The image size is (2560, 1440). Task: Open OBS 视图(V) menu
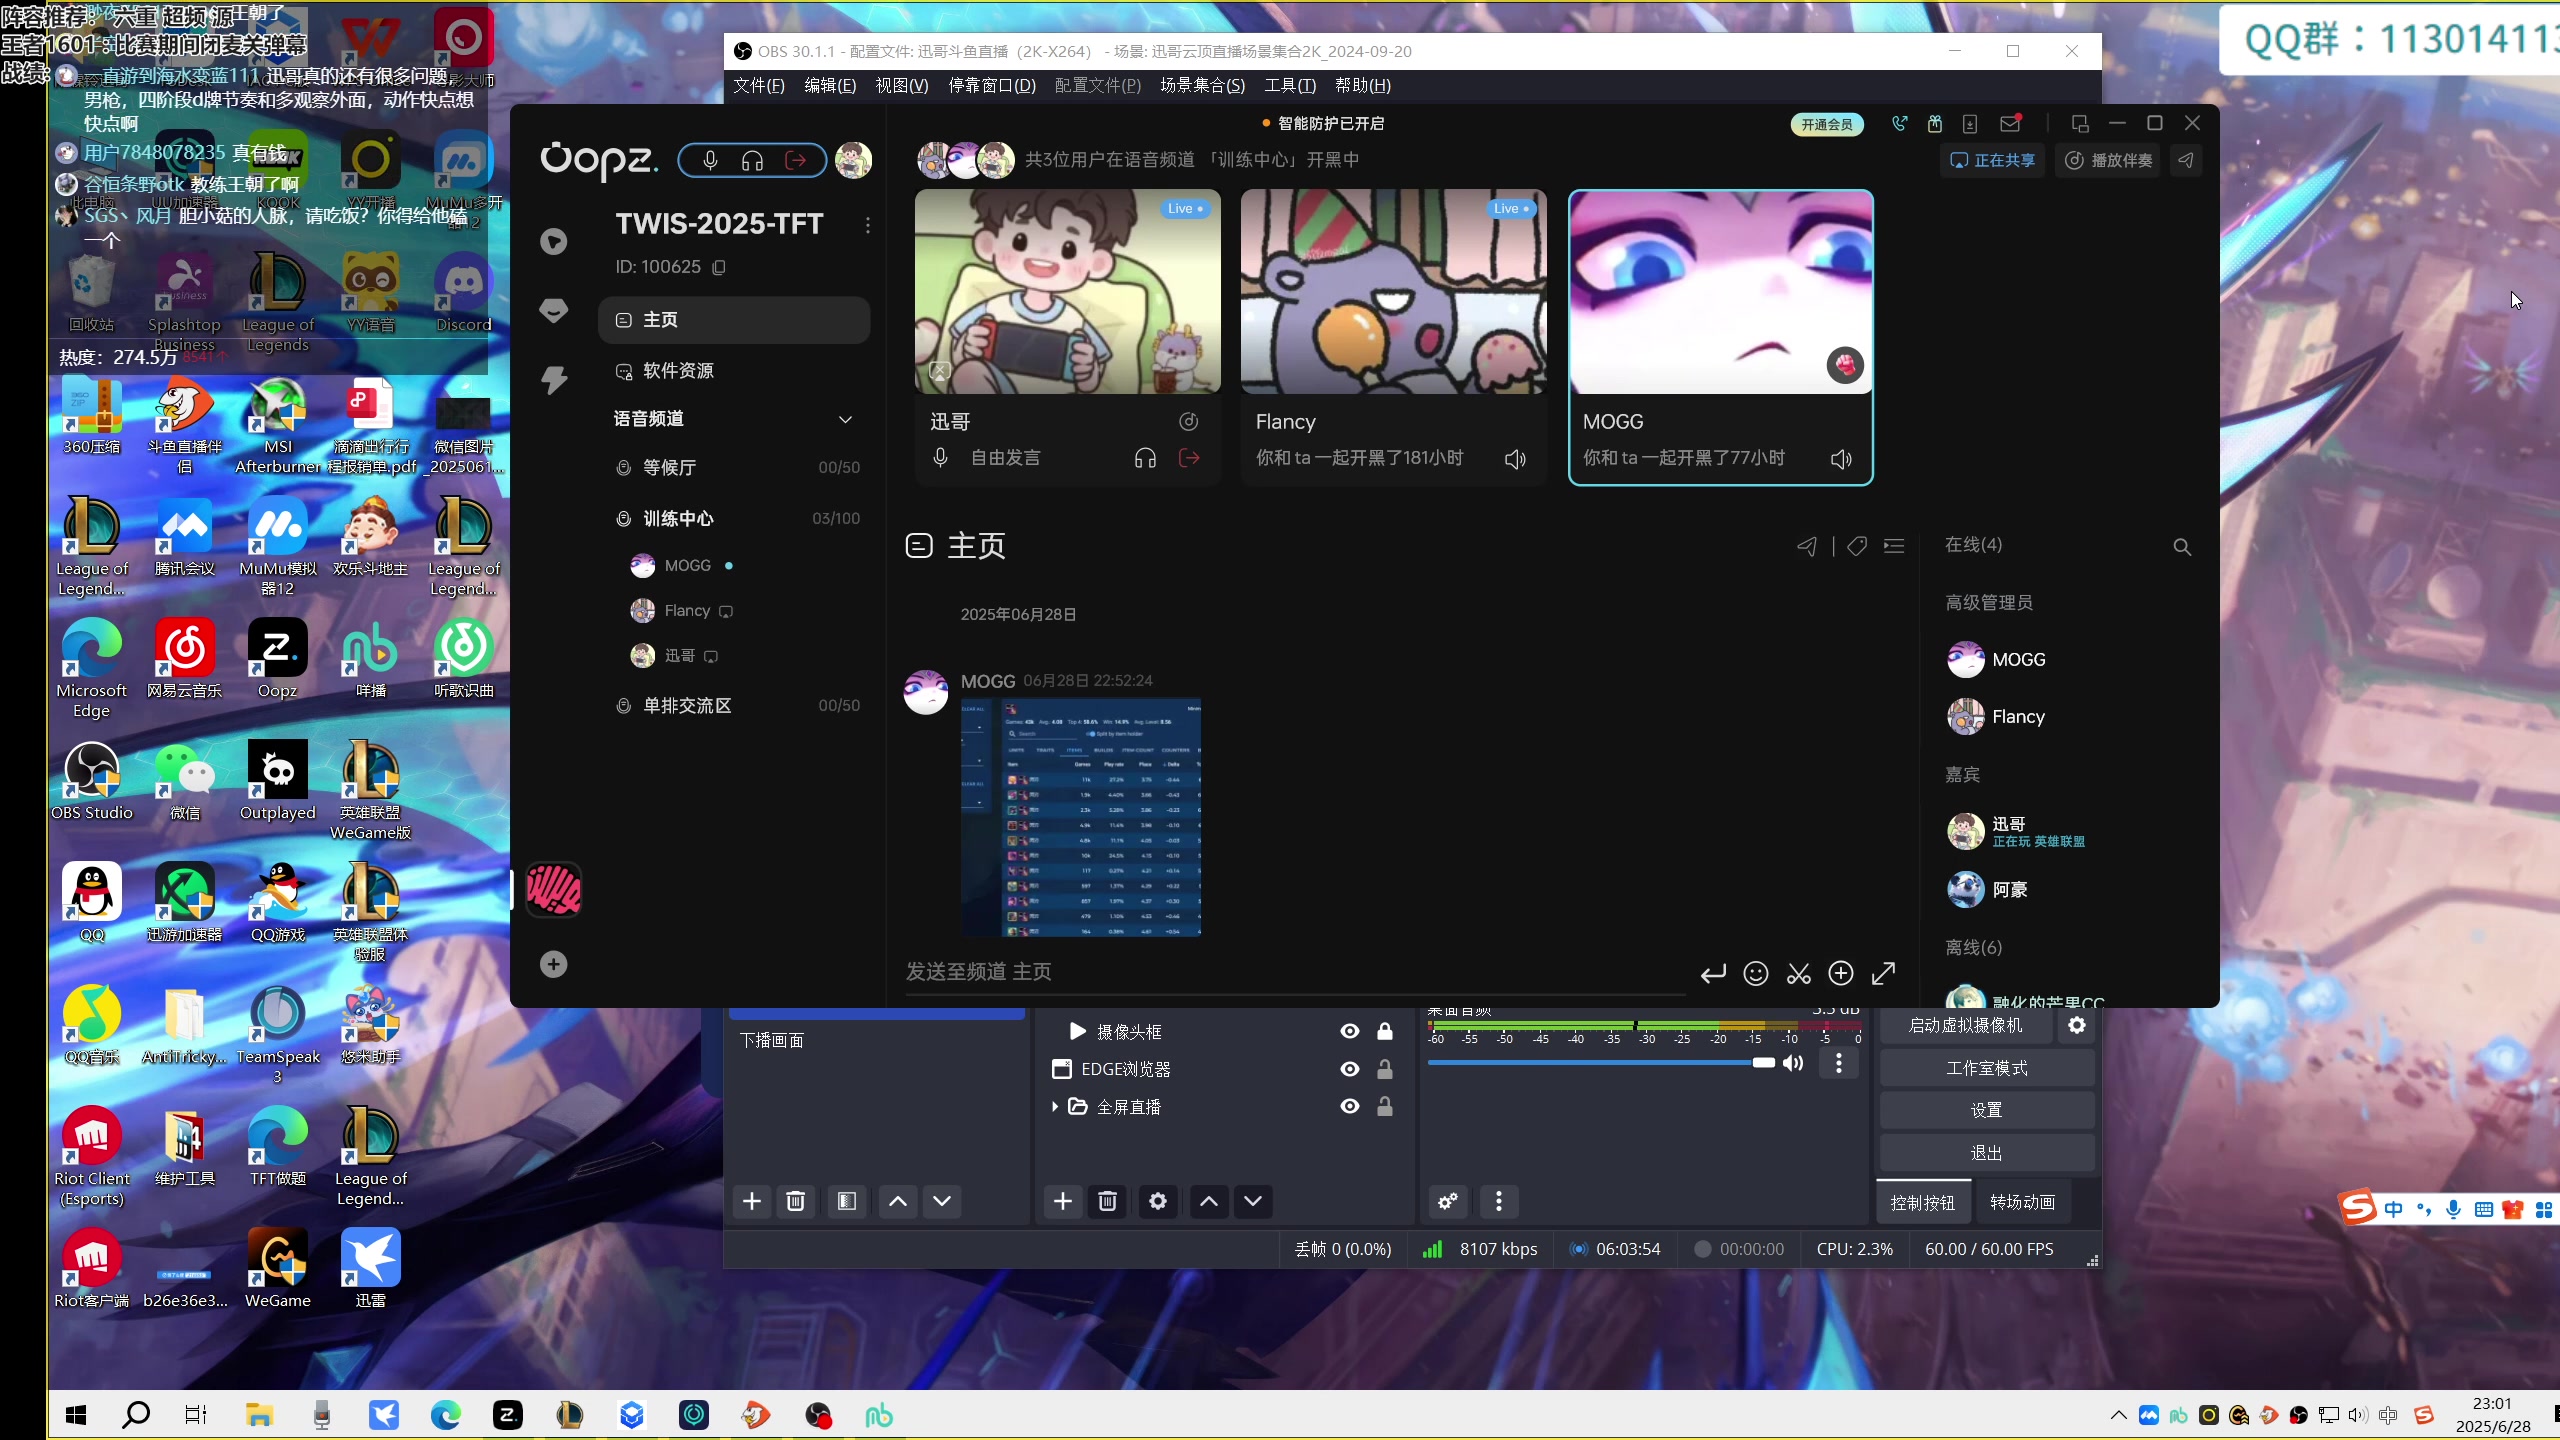[902, 86]
